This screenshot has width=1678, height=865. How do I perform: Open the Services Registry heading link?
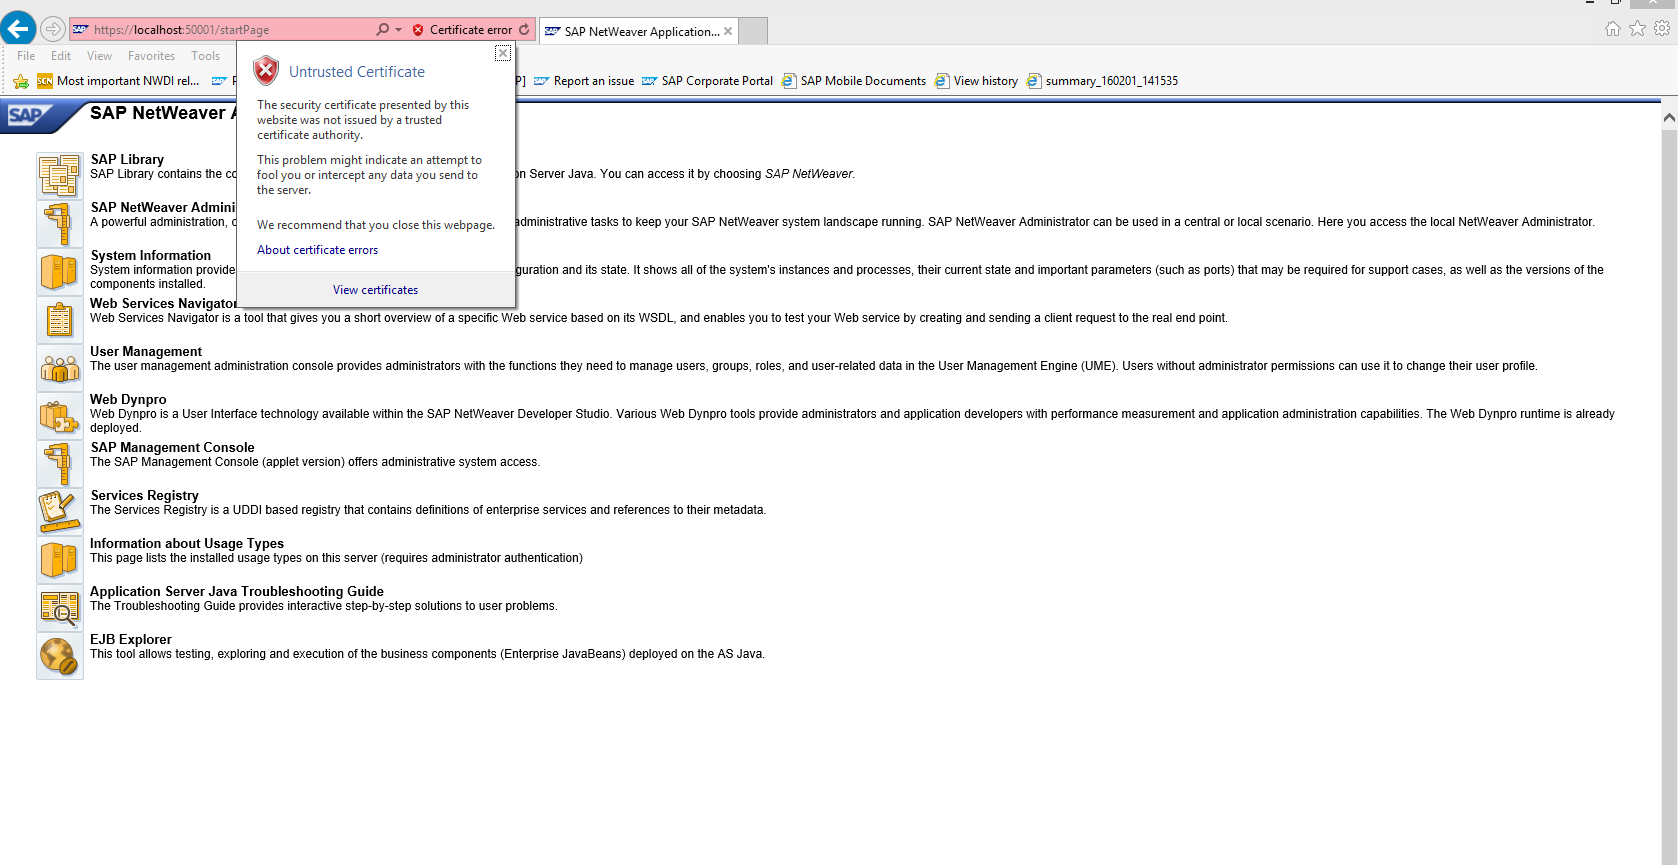pos(144,495)
